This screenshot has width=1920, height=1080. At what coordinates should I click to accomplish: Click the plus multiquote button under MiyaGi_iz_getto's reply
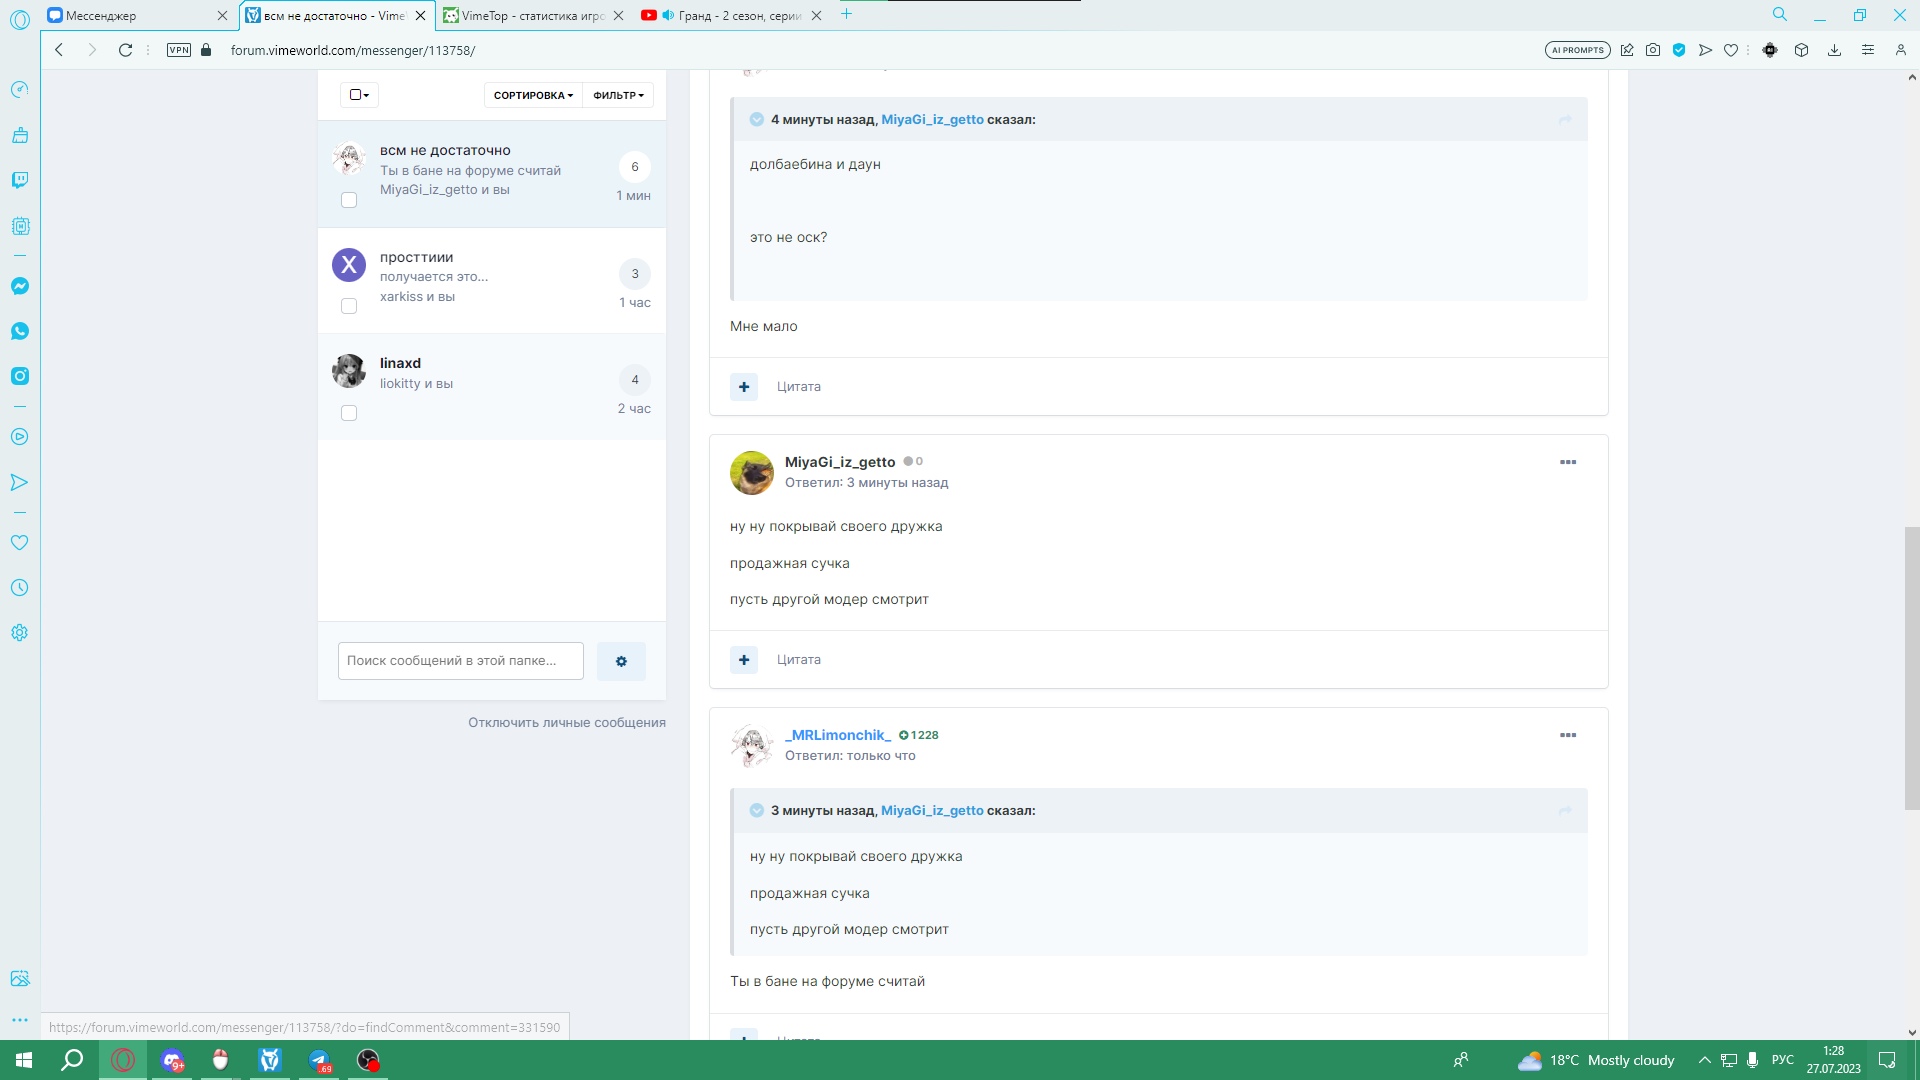pyautogui.click(x=744, y=660)
